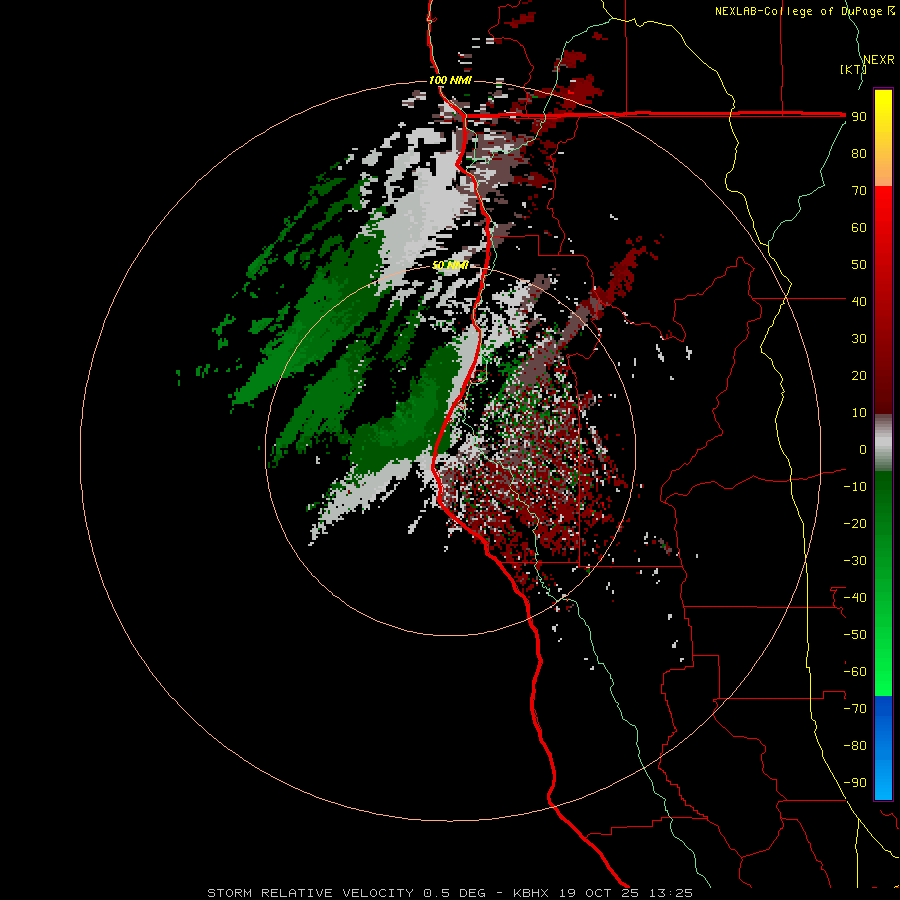Click the -50 value on the velocity scale
Screen dimensions: 900x900
(855, 635)
